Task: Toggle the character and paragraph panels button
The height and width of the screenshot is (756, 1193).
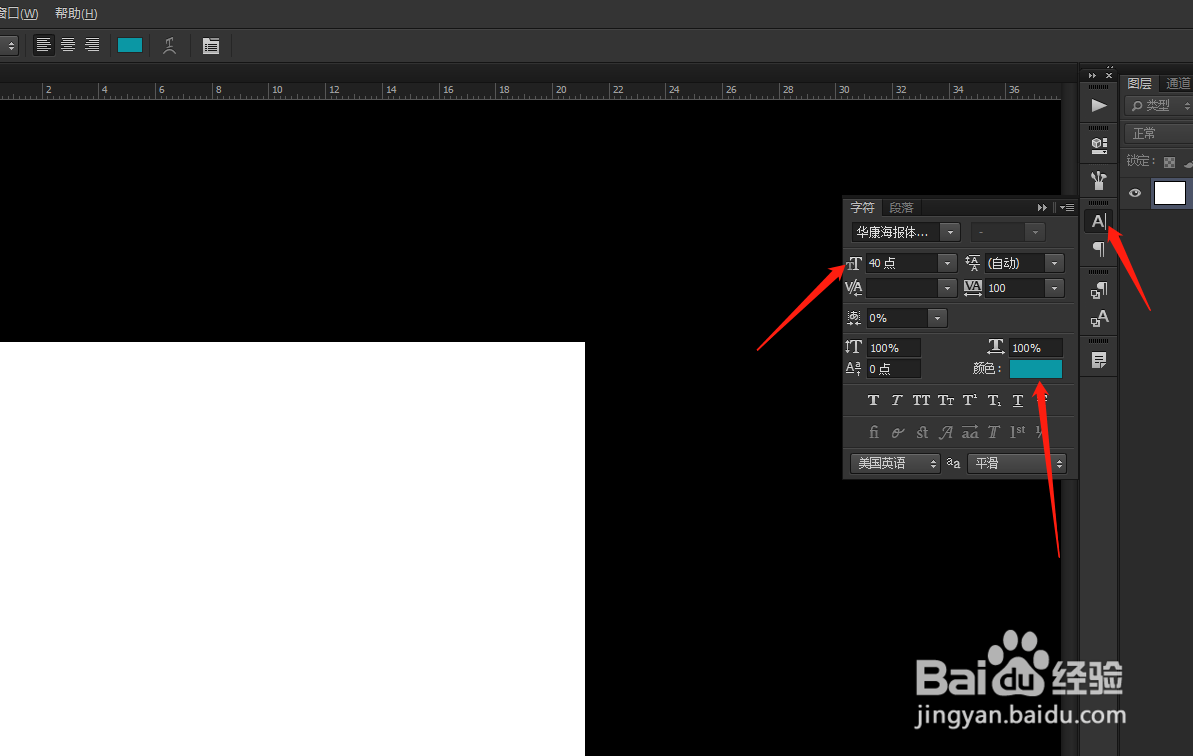Action: tap(211, 46)
